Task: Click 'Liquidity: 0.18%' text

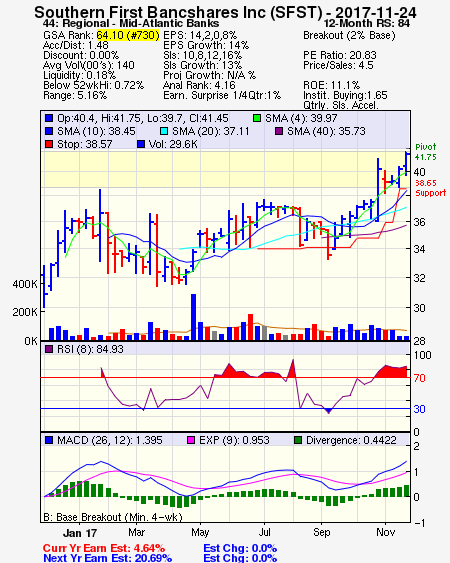Action: 79,75
